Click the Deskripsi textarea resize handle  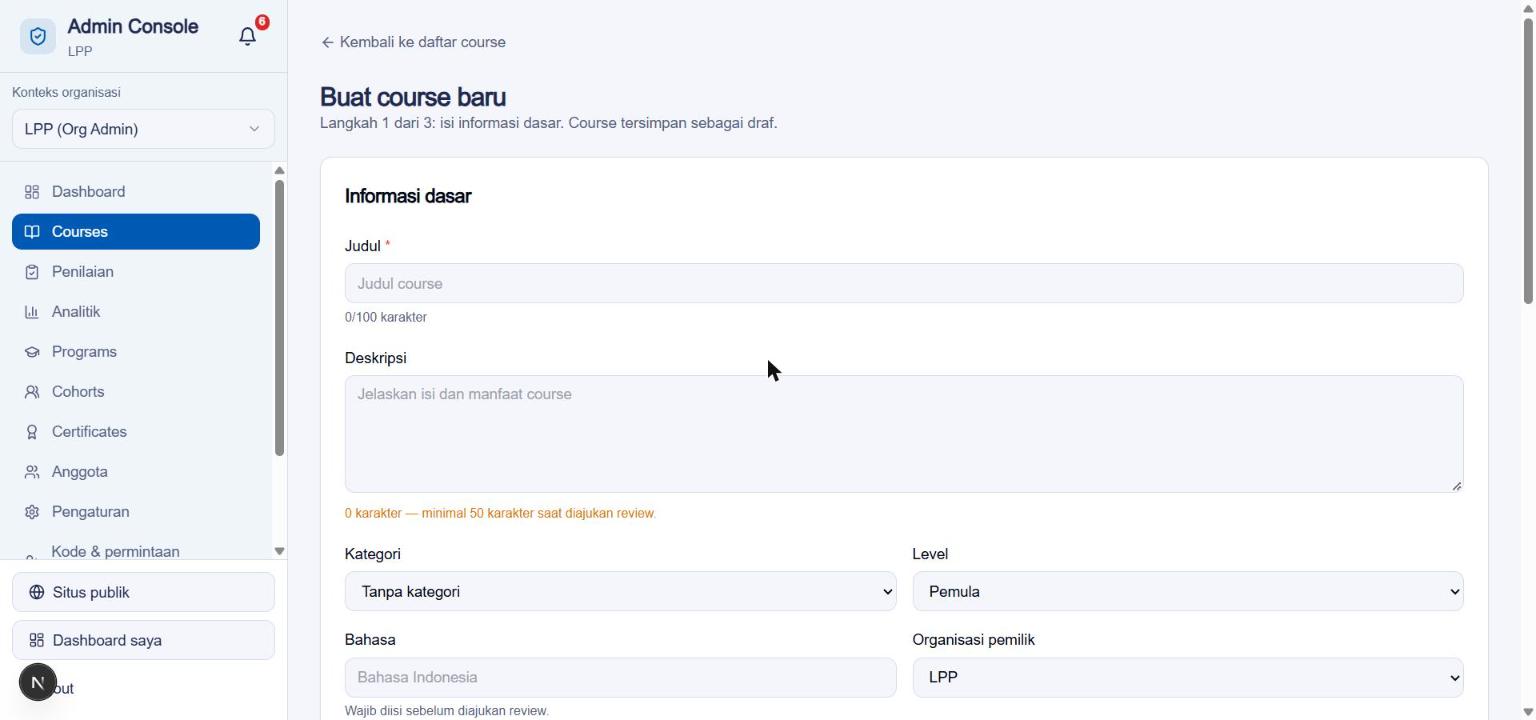[x=1456, y=485]
